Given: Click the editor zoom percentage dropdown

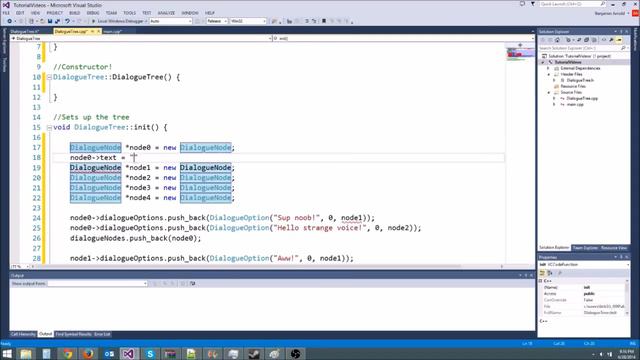Looking at the screenshot, I should tap(20, 267).
